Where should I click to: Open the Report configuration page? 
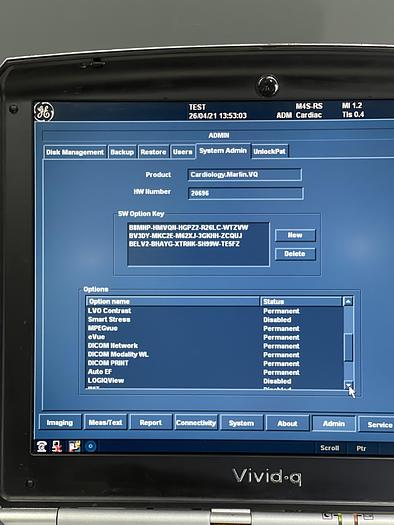[151, 423]
